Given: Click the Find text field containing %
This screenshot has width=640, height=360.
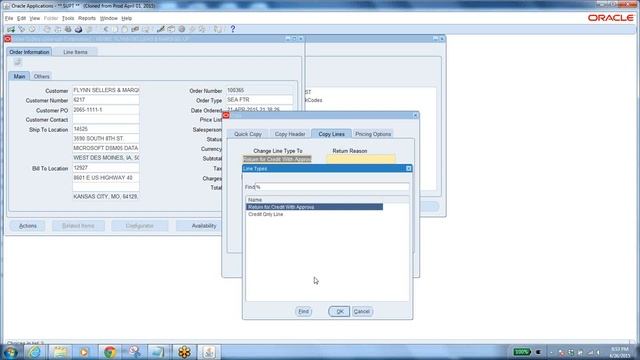Looking at the screenshot, I should (332, 187).
